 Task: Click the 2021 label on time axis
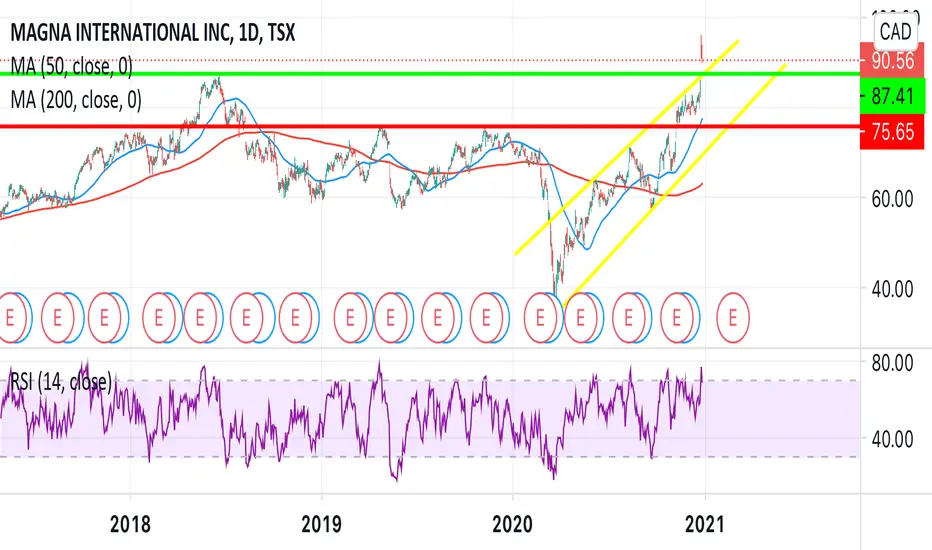click(704, 524)
